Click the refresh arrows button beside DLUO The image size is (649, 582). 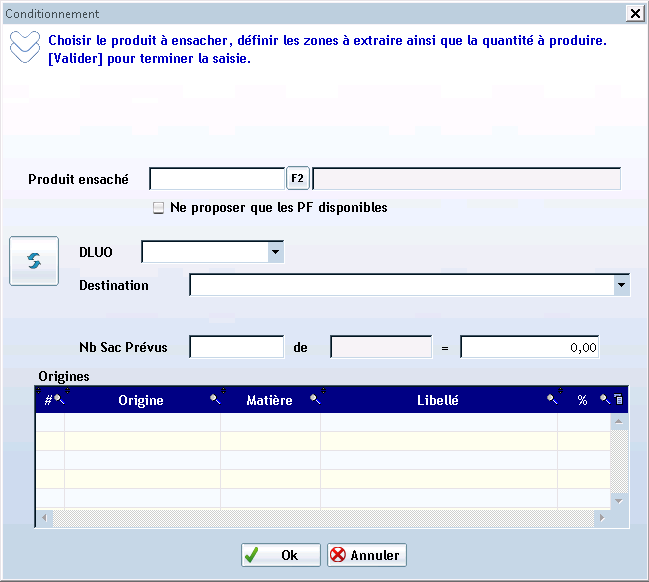pos(34,261)
